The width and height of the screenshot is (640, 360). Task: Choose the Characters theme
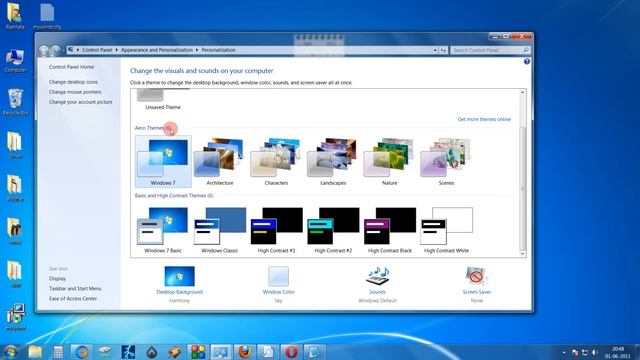pos(276,162)
